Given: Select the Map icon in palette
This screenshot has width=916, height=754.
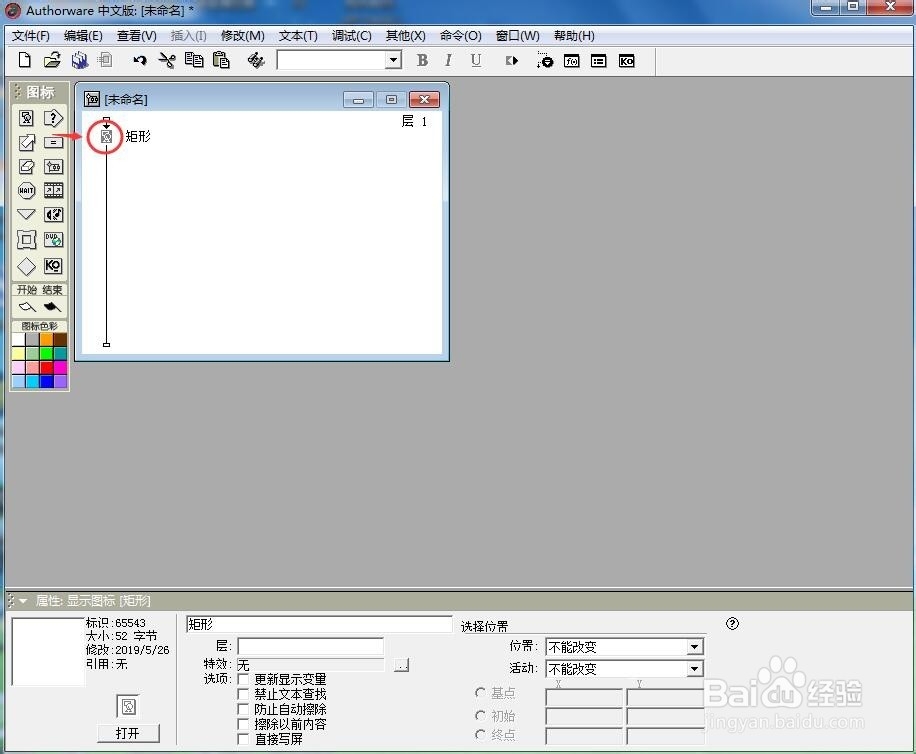Looking at the screenshot, I should tap(53, 166).
